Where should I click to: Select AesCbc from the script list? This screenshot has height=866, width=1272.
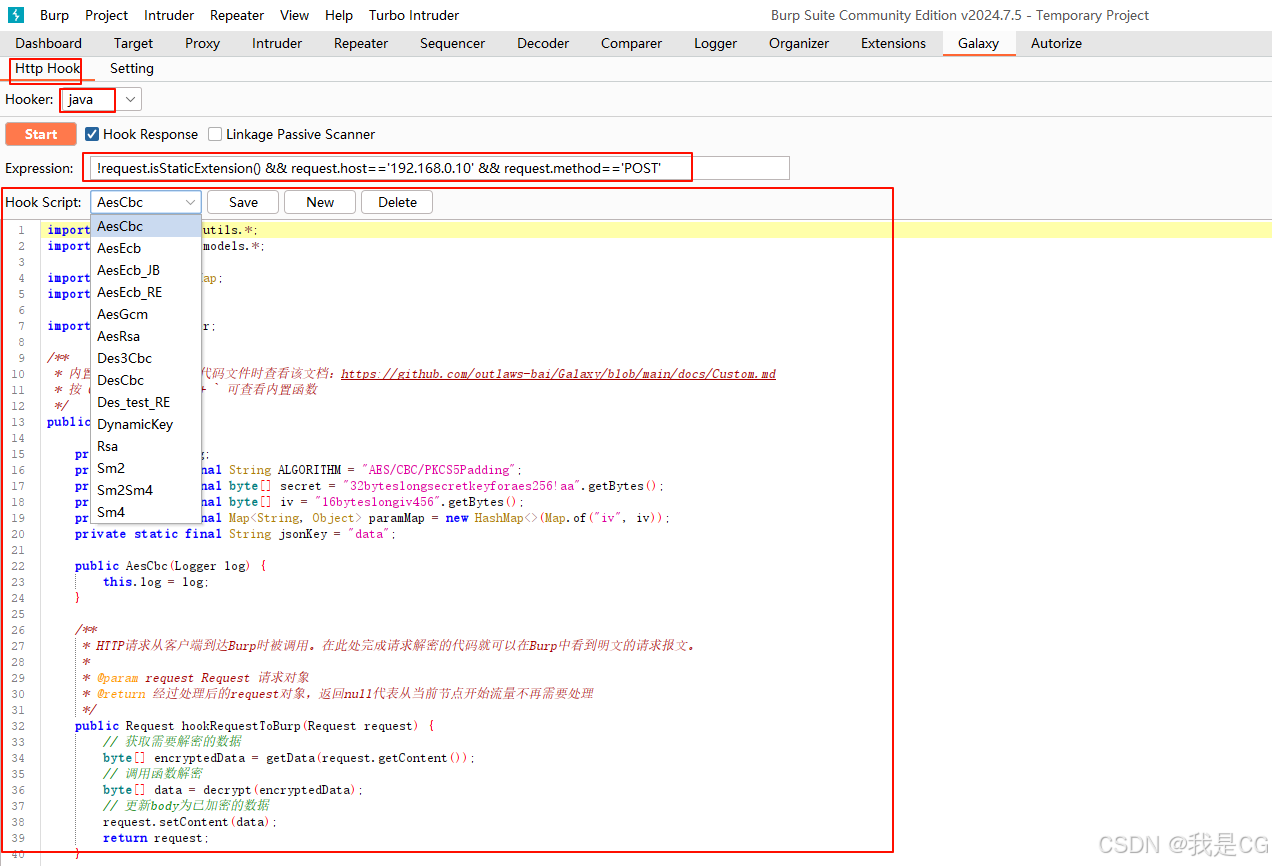point(146,226)
